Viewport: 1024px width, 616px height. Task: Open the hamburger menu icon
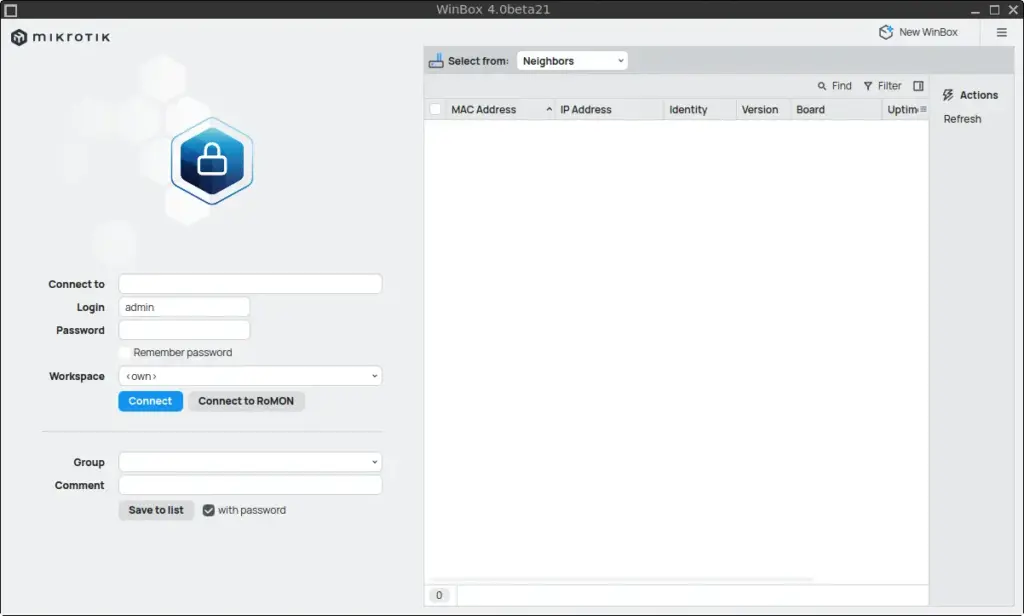coord(1002,32)
